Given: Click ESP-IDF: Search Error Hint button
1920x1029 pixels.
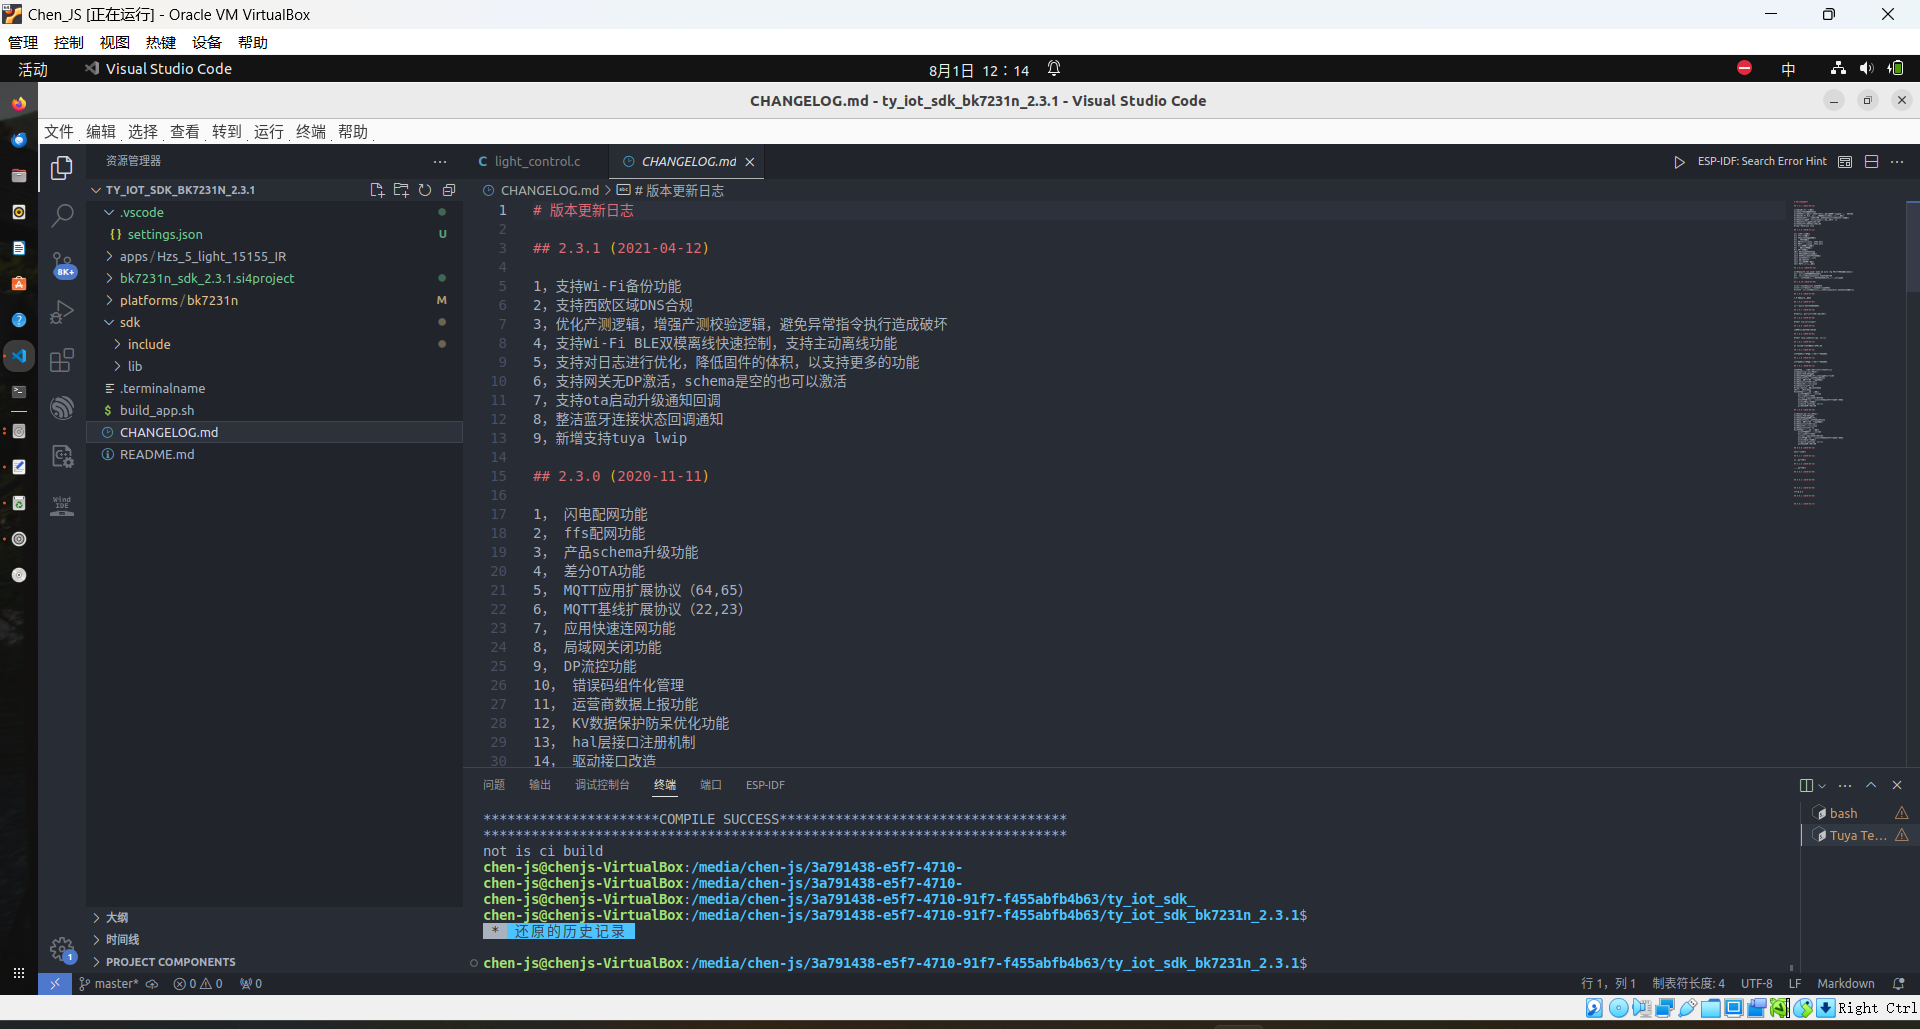Looking at the screenshot, I should click(1762, 162).
